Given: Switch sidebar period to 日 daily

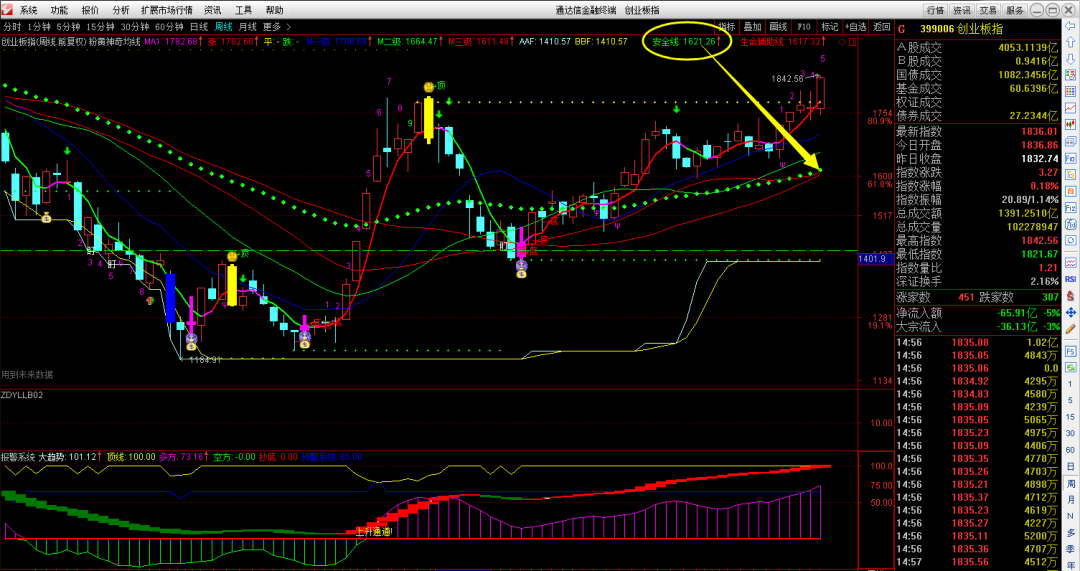Looking at the screenshot, I should pyautogui.click(x=1071, y=466).
